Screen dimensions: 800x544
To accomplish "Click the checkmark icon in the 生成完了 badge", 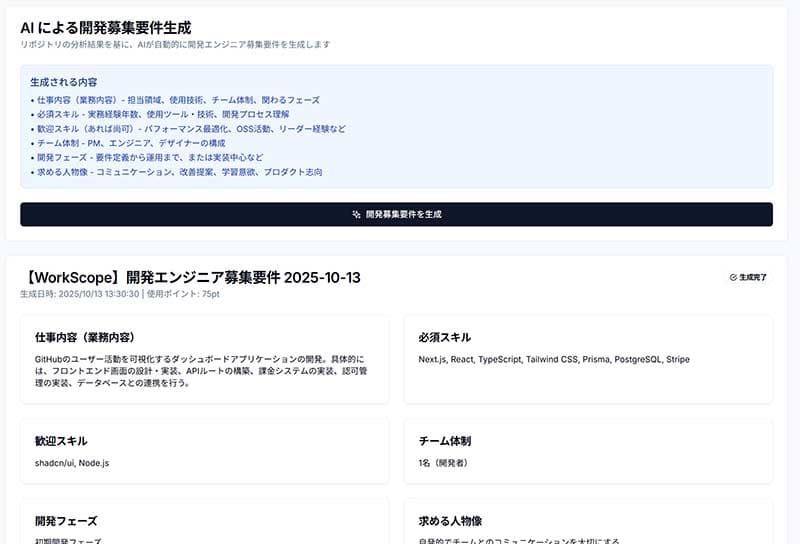I will (733, 277).
